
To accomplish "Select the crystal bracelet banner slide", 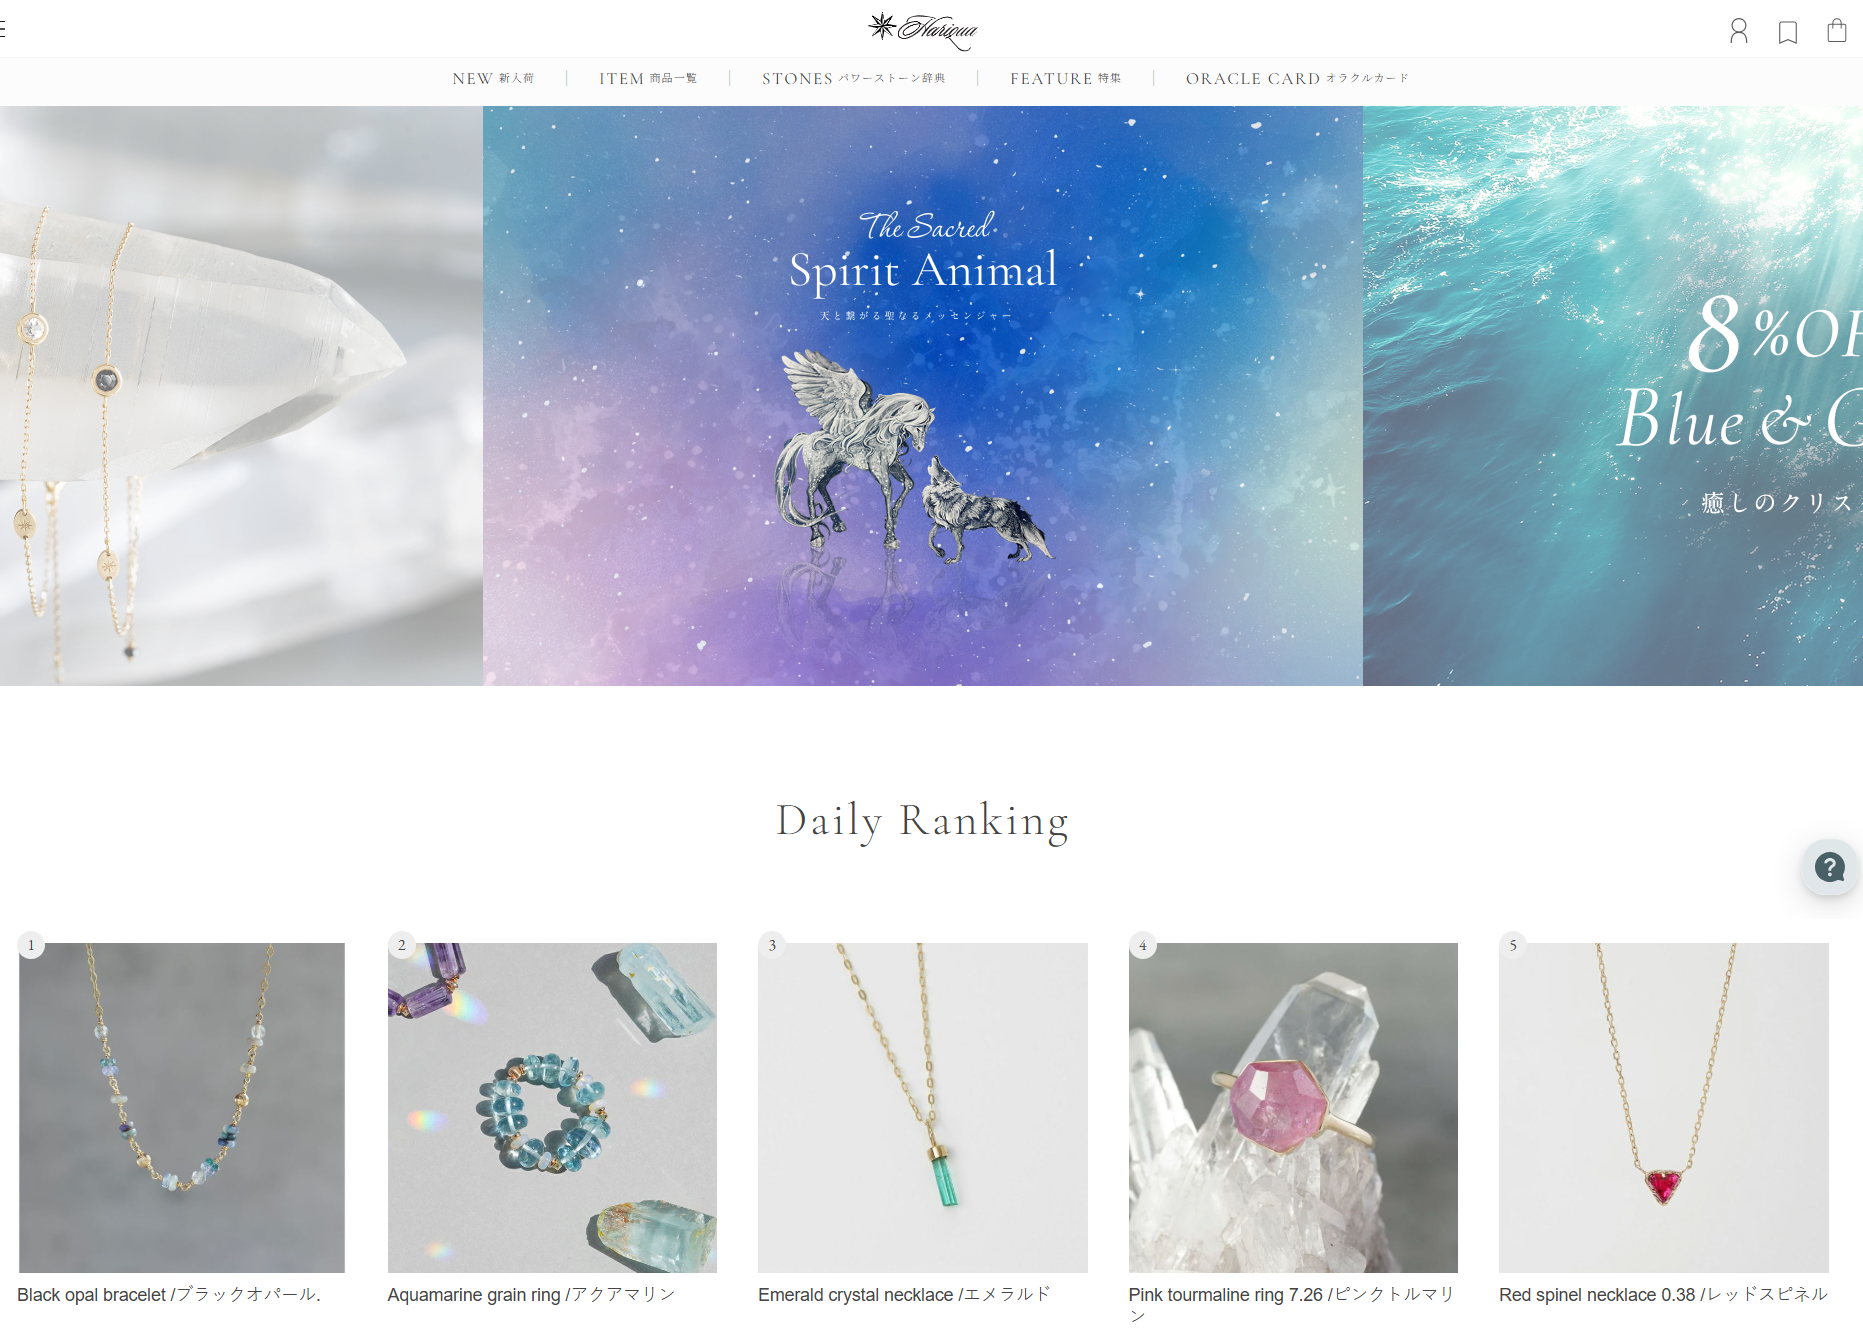I will pos(241,396).
